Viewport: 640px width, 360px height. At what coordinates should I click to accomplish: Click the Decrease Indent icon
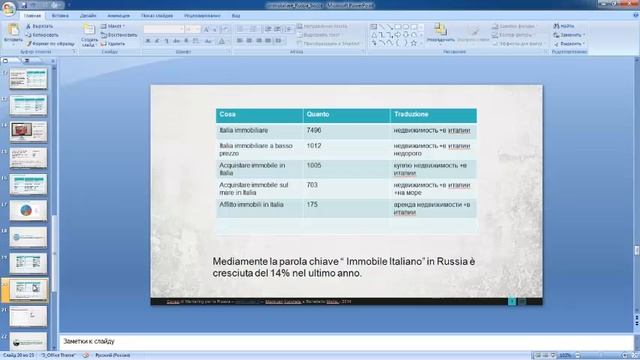pos(268,29)
